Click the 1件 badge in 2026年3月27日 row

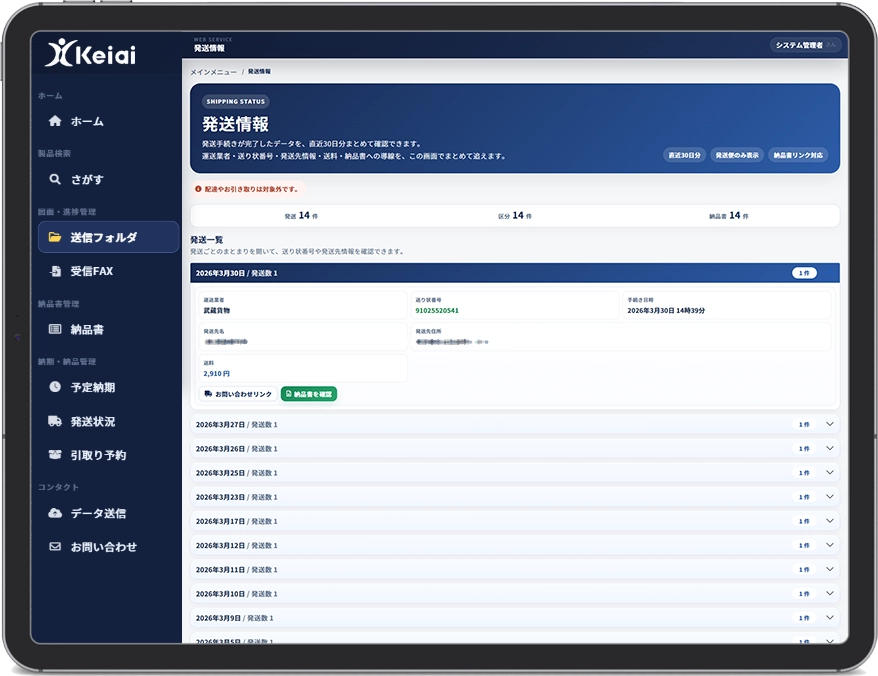point(804,425)
